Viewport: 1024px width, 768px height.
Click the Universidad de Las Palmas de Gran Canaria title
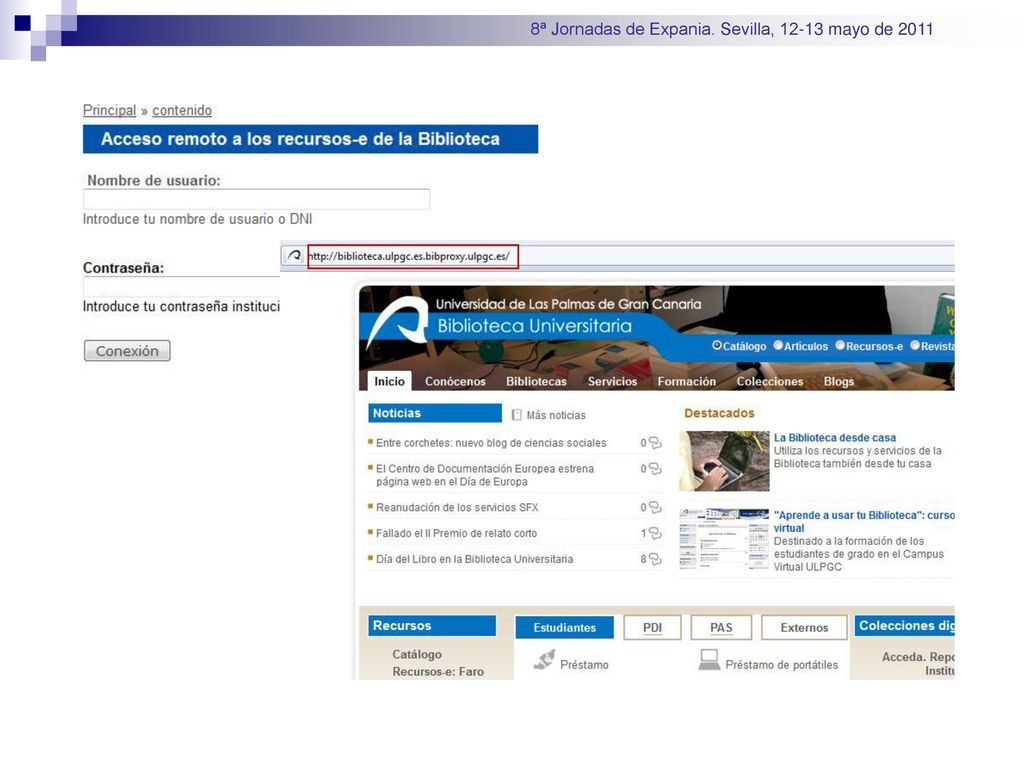[568, 304]
